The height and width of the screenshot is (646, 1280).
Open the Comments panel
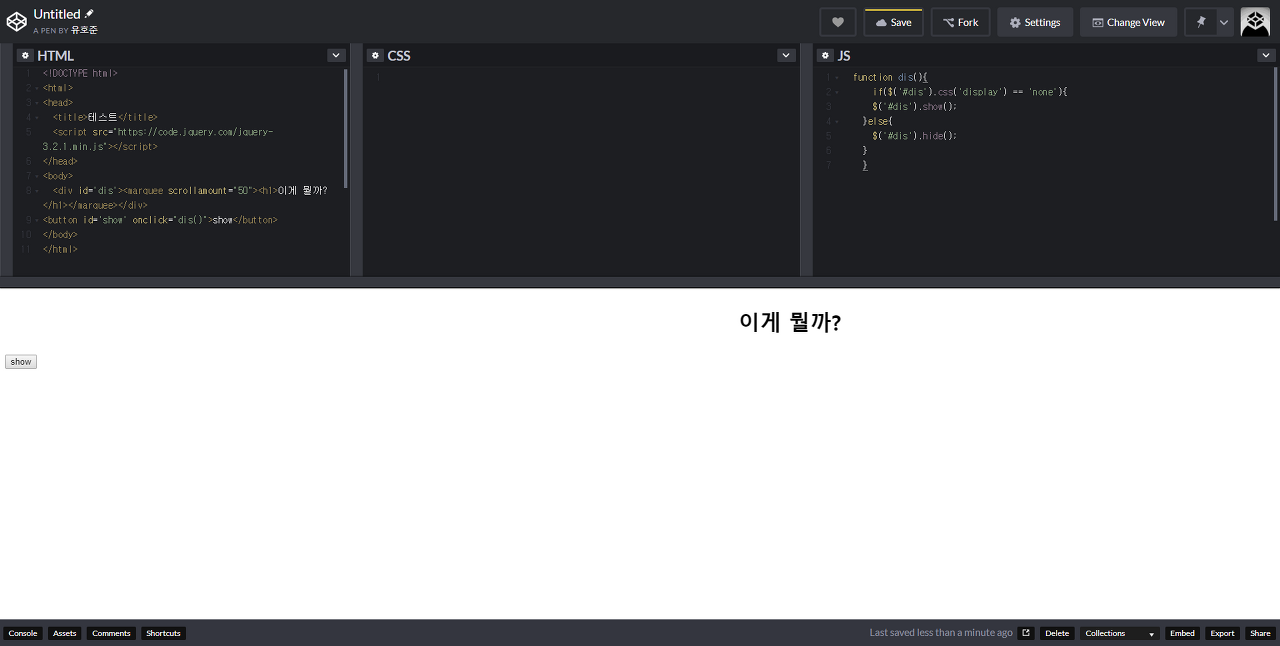coord(111,633)
